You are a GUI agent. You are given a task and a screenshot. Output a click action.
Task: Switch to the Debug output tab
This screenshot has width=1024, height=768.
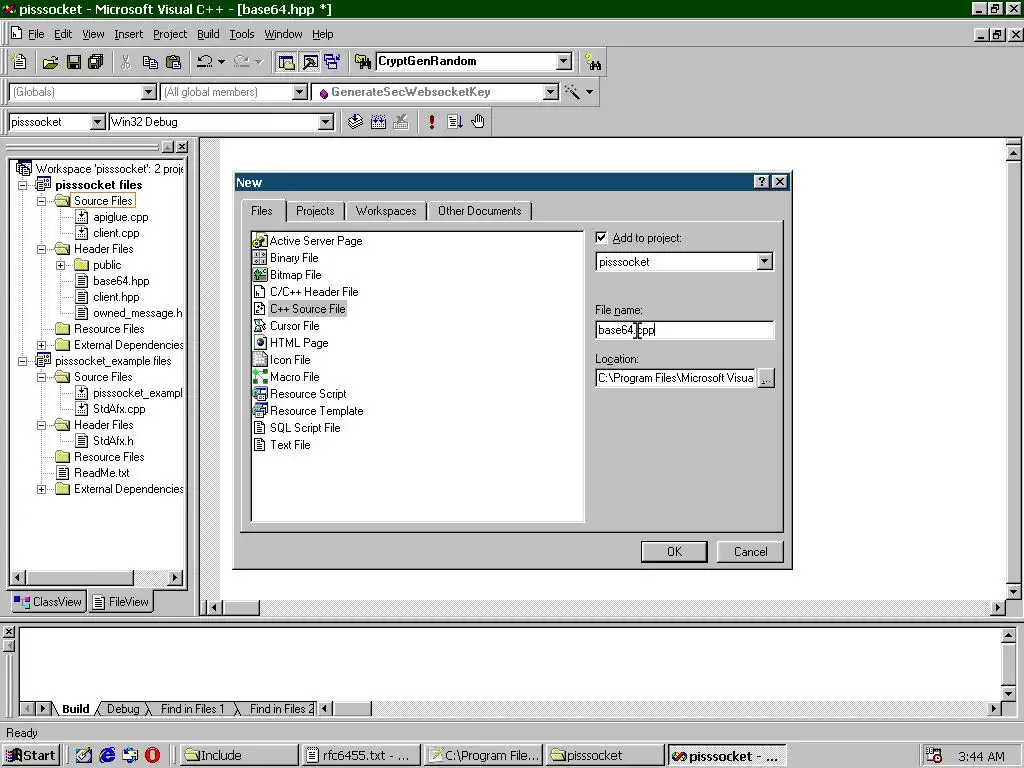pyautogui.click(x=123, y=709)
